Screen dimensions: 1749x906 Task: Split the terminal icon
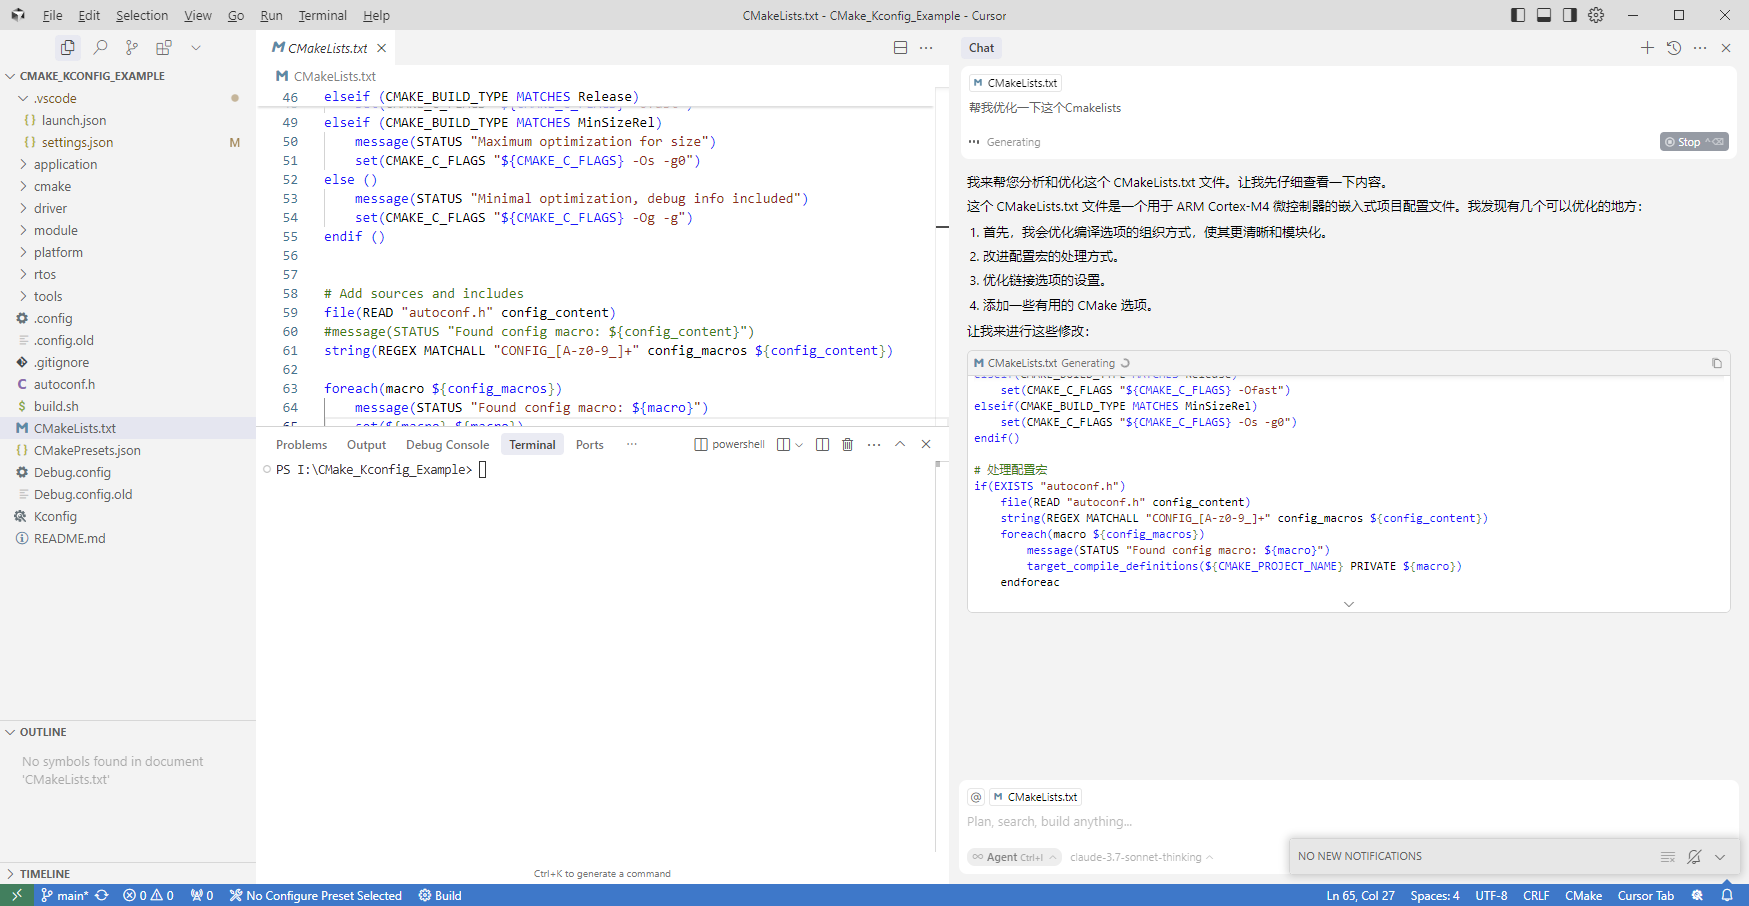[822, 445]
